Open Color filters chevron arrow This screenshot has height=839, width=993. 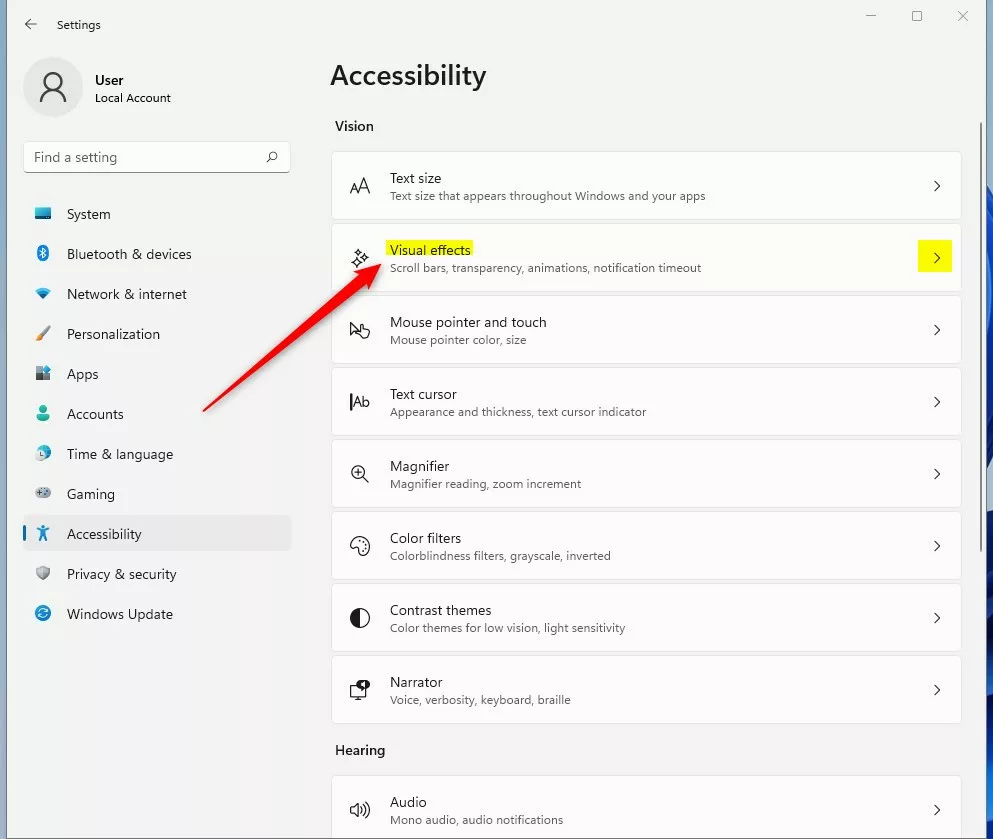[937, 546]
